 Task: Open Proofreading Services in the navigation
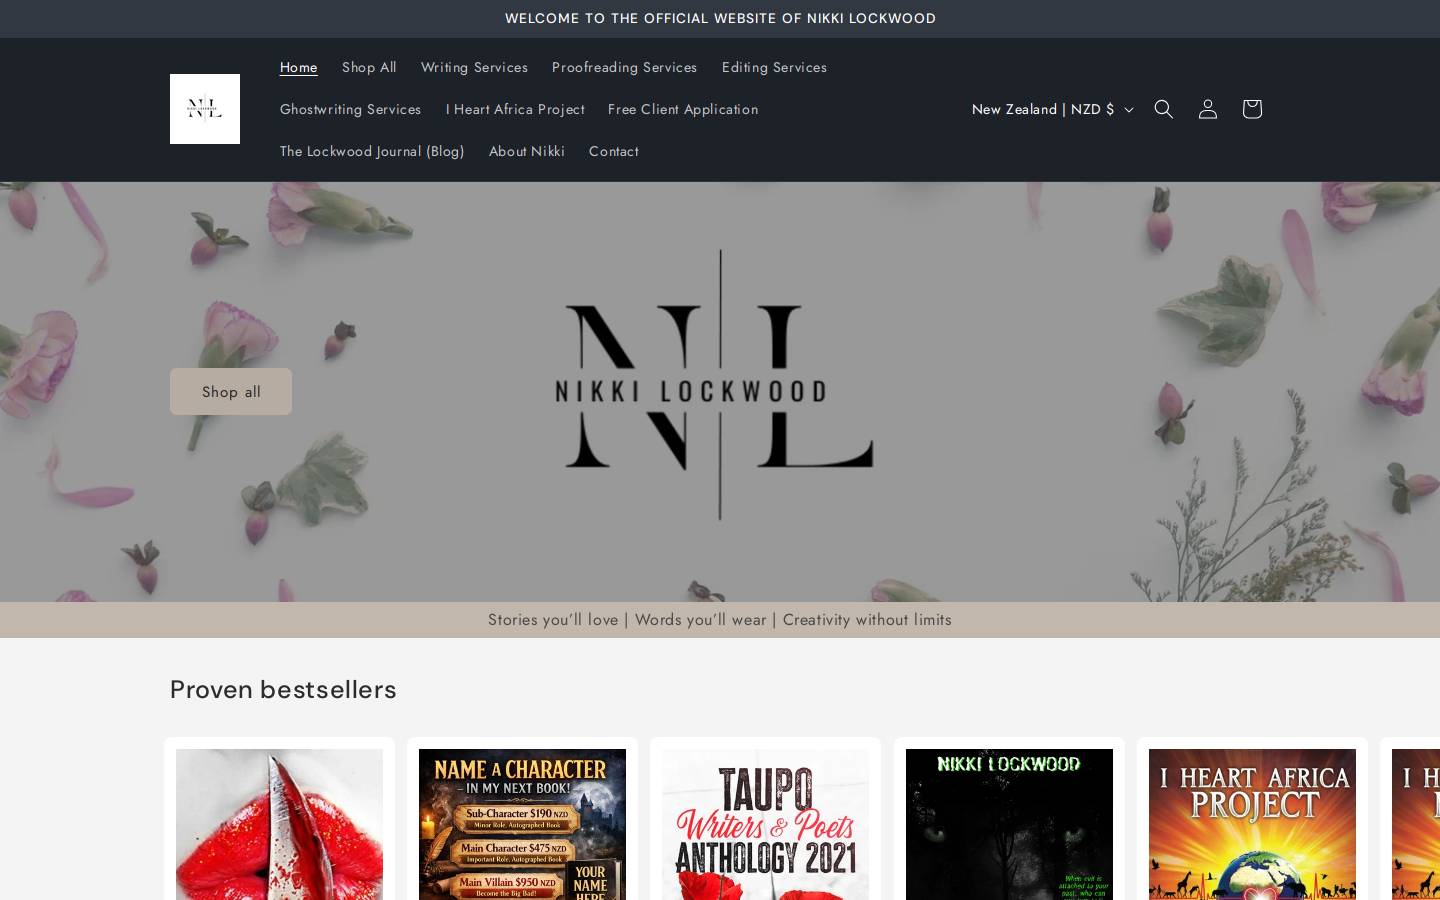click(x=624, y=67)
